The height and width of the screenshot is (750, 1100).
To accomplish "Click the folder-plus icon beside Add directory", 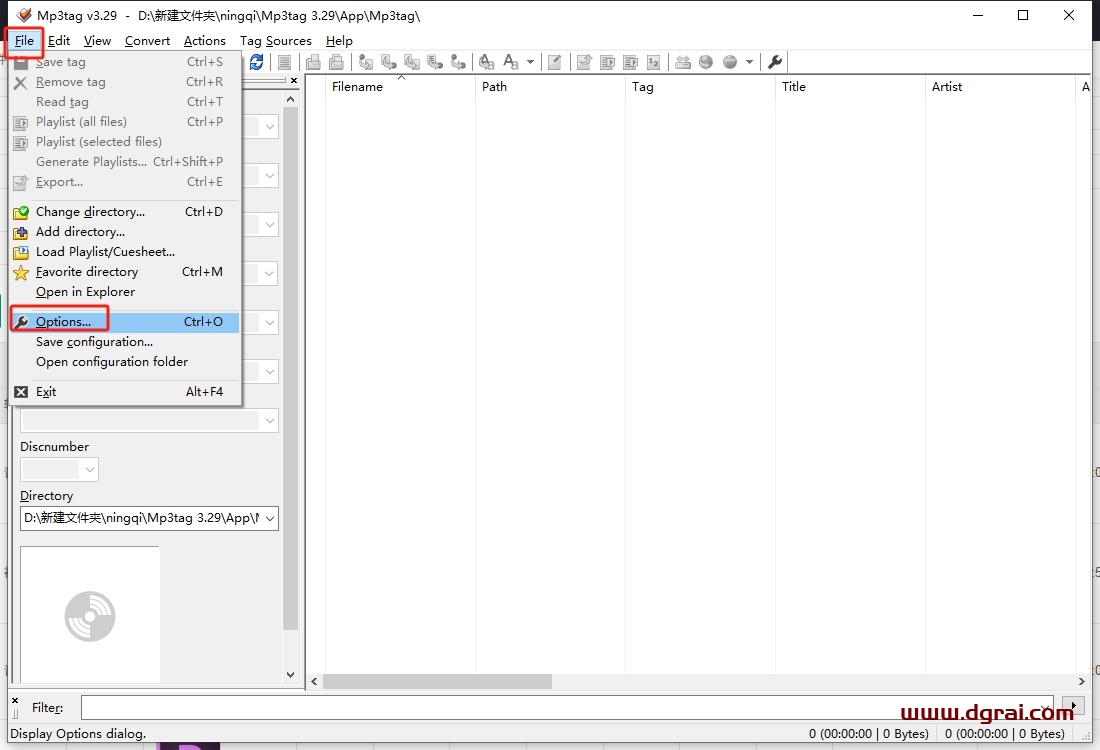I will tap(21, 232).
